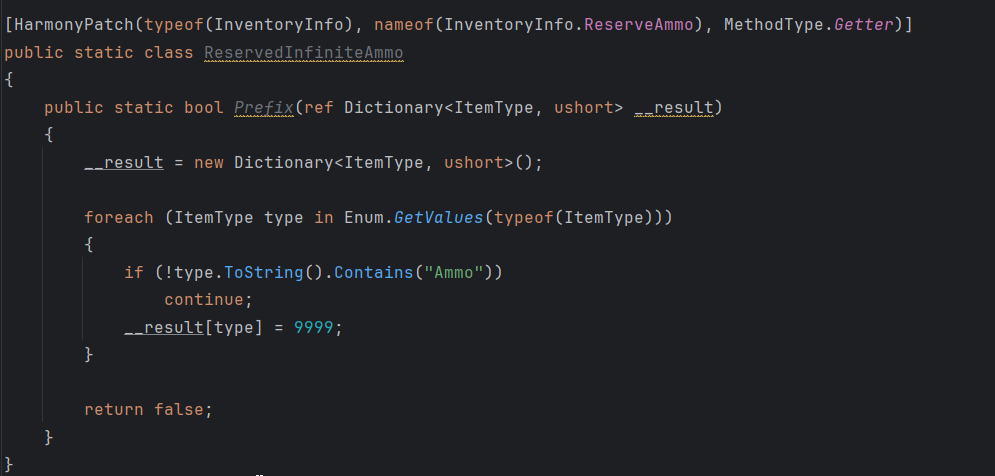Click the new keyword
The image size is (995, 476).
209,162
